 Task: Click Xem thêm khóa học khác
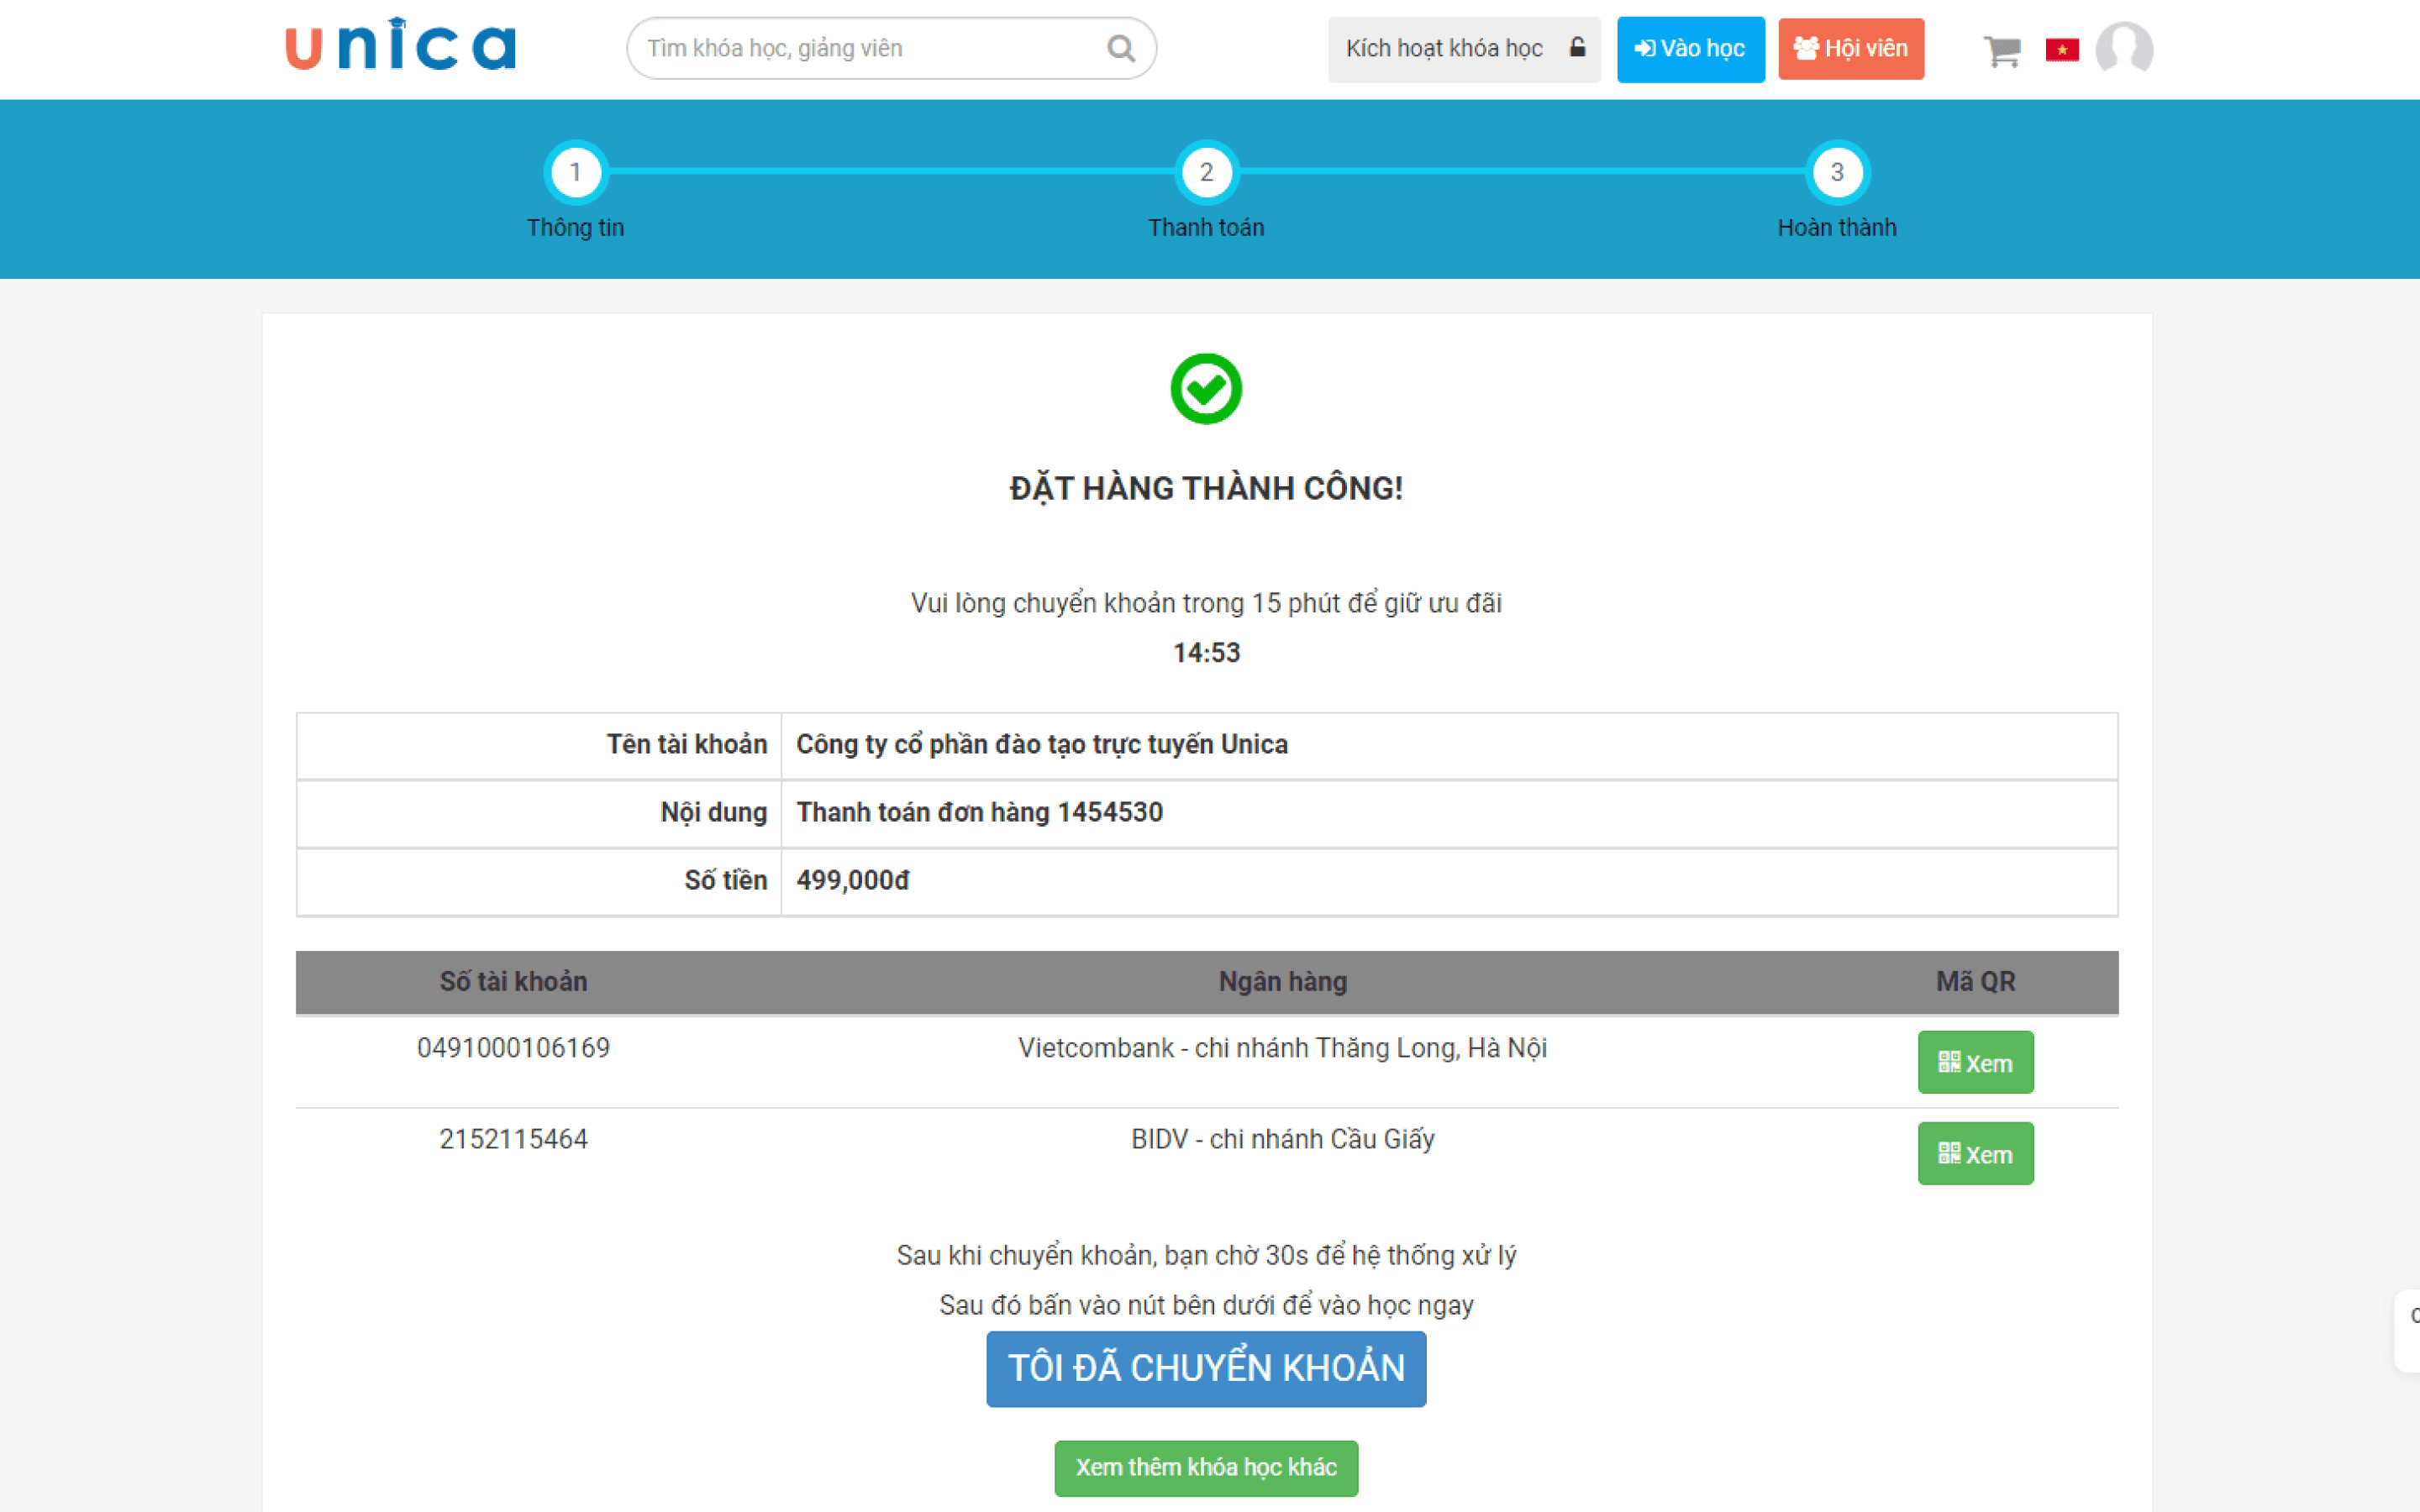(x=1206, y=1467)
